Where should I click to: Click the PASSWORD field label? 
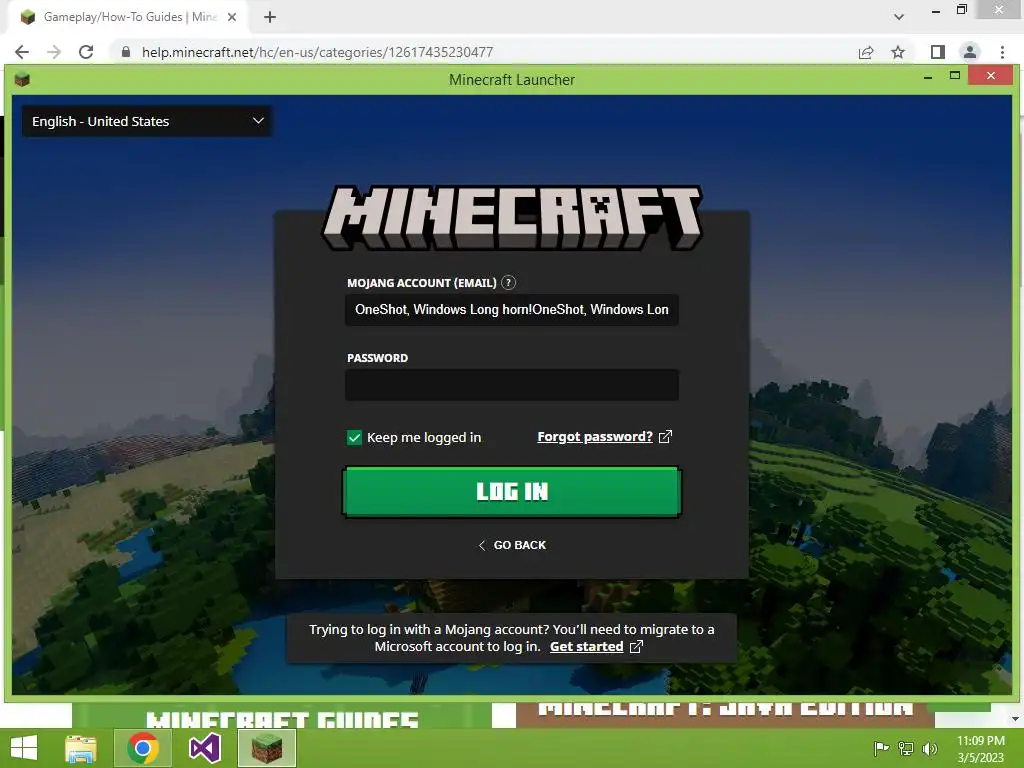(x=377, y=358)
